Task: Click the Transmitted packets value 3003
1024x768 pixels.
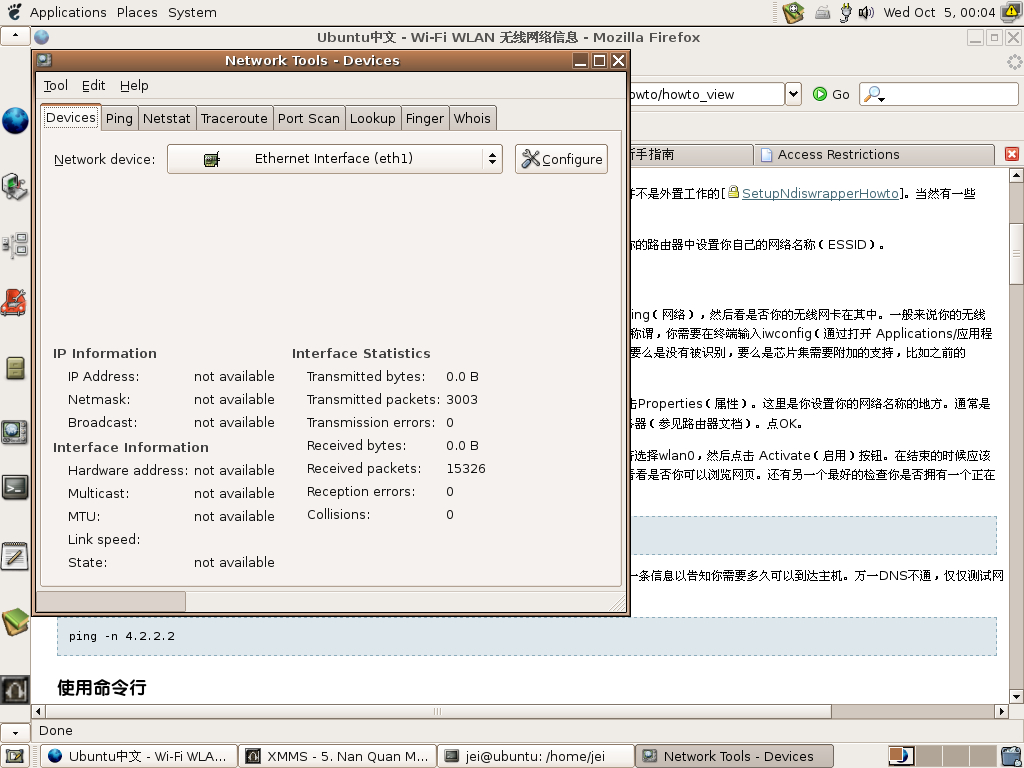Action: tap(462, 399)
